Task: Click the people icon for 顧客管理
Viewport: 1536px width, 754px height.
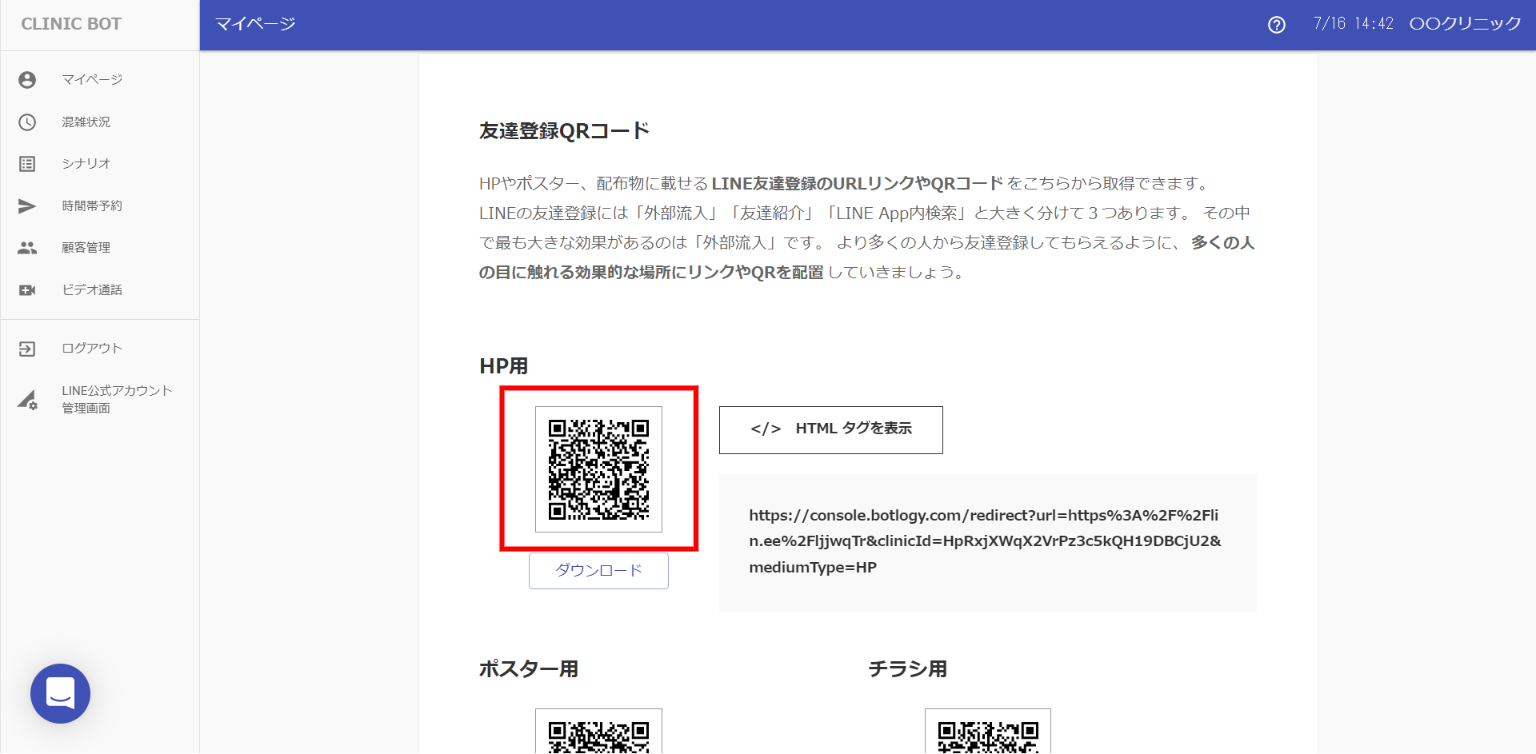Action: (x=27, y=248)
